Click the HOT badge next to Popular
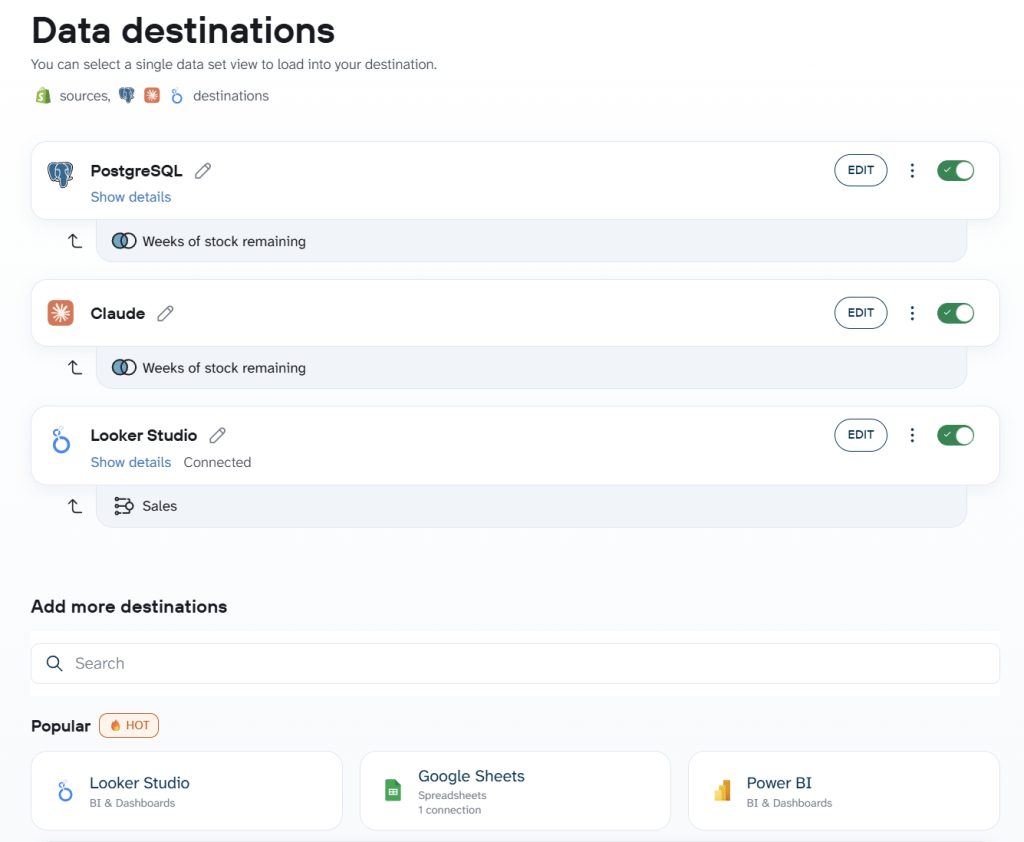The image size is (1024, 842). (129, 726)
